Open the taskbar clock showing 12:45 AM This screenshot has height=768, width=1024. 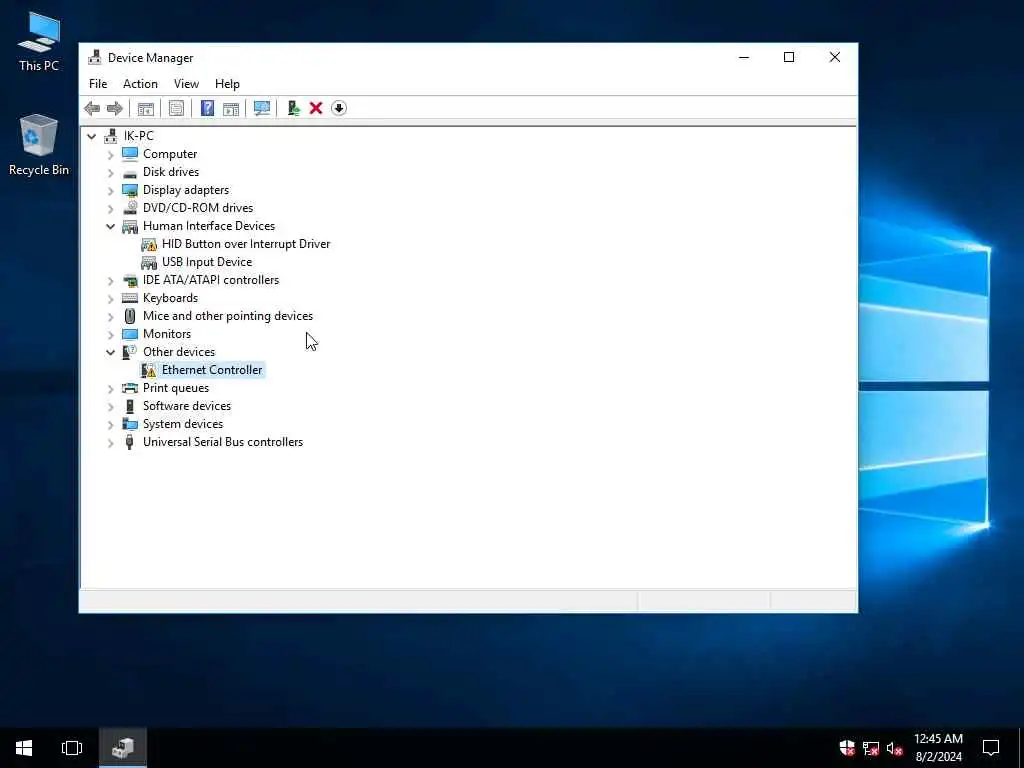(x=938, y=748)
